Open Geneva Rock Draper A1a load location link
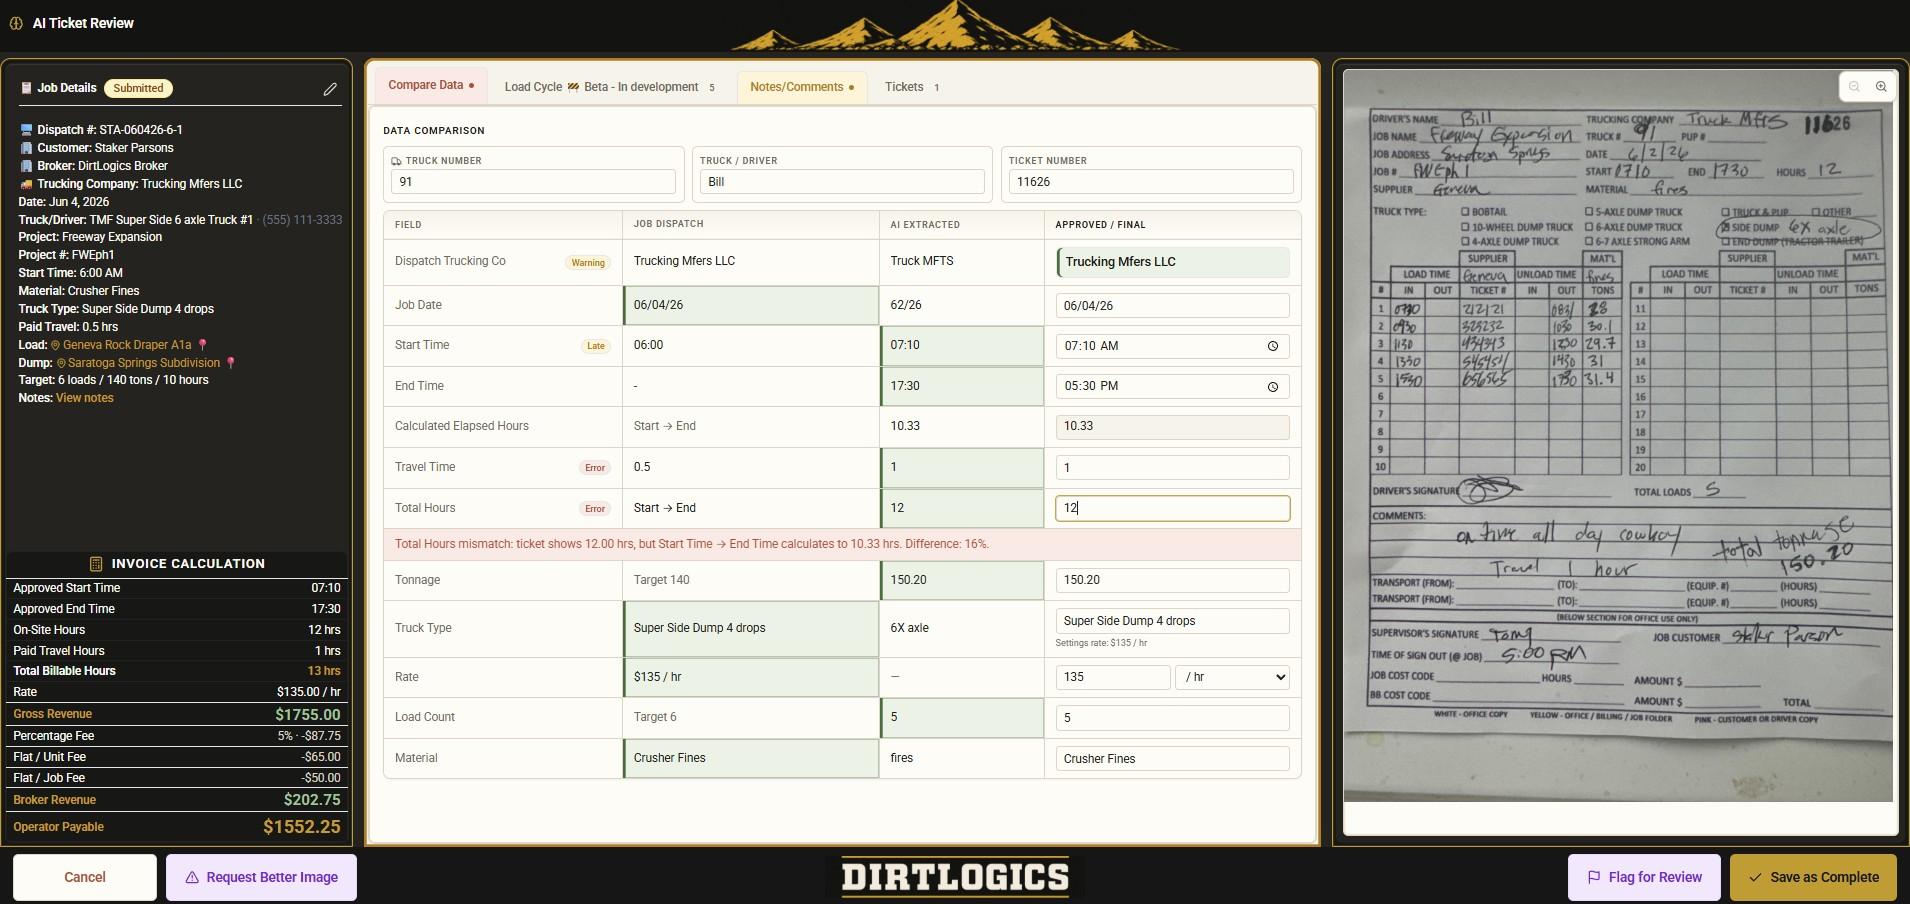 (127, 345)
